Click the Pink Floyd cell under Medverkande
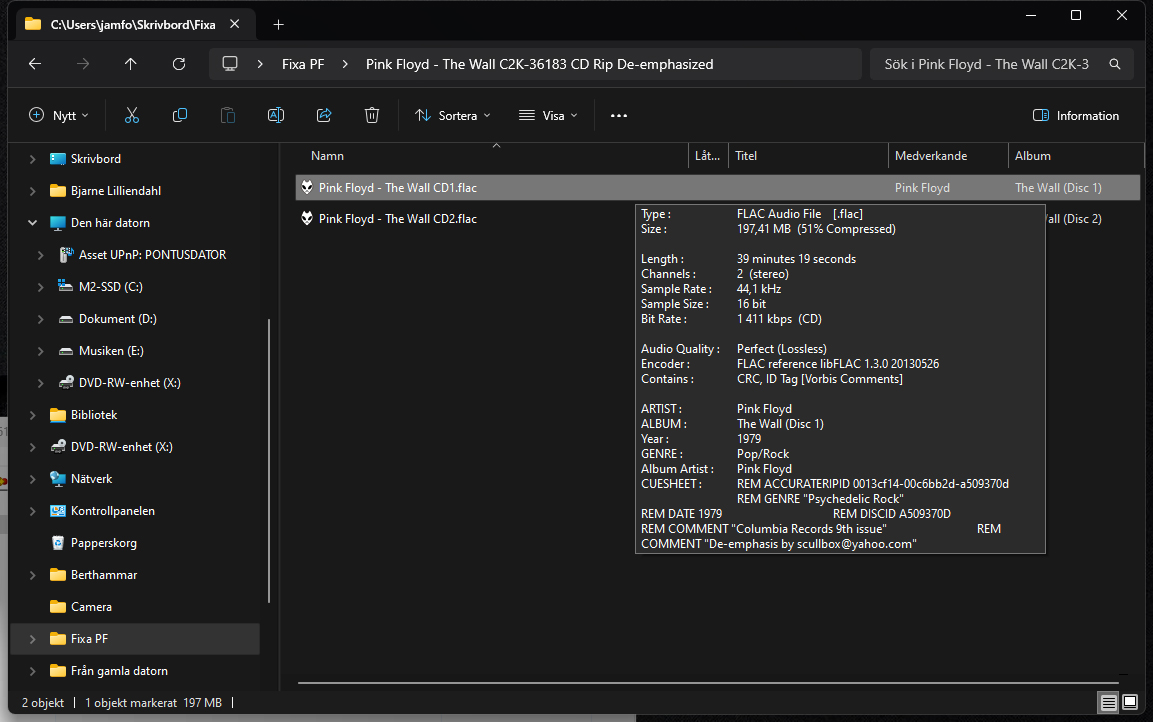Screen dimensions: 1153x722 coord(922,187)
